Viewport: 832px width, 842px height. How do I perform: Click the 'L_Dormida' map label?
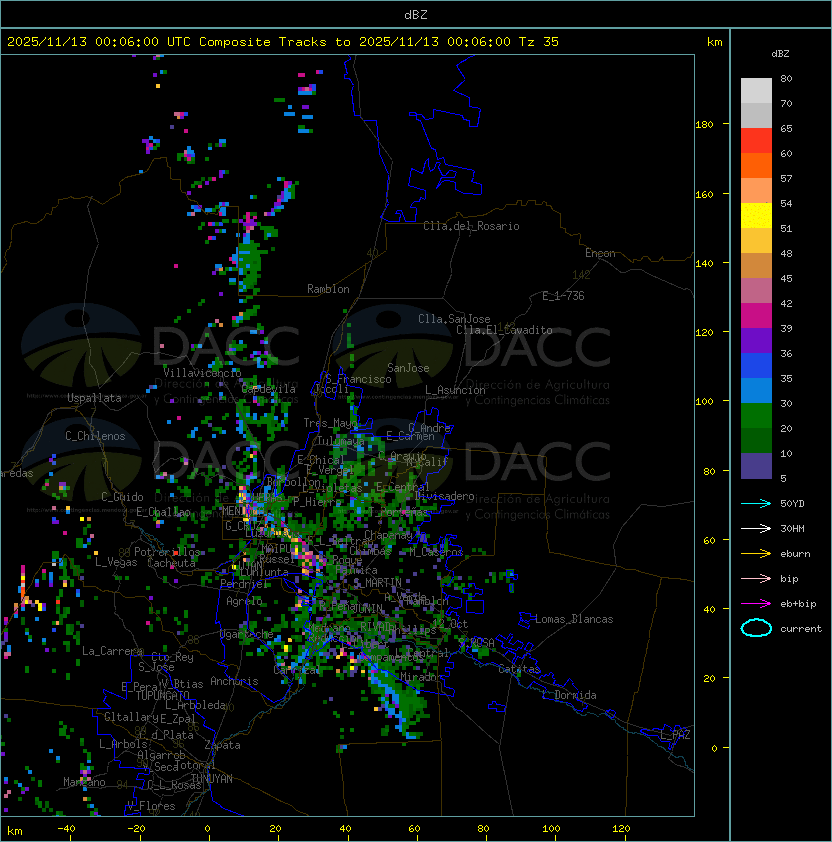click(x=569, y=695)
